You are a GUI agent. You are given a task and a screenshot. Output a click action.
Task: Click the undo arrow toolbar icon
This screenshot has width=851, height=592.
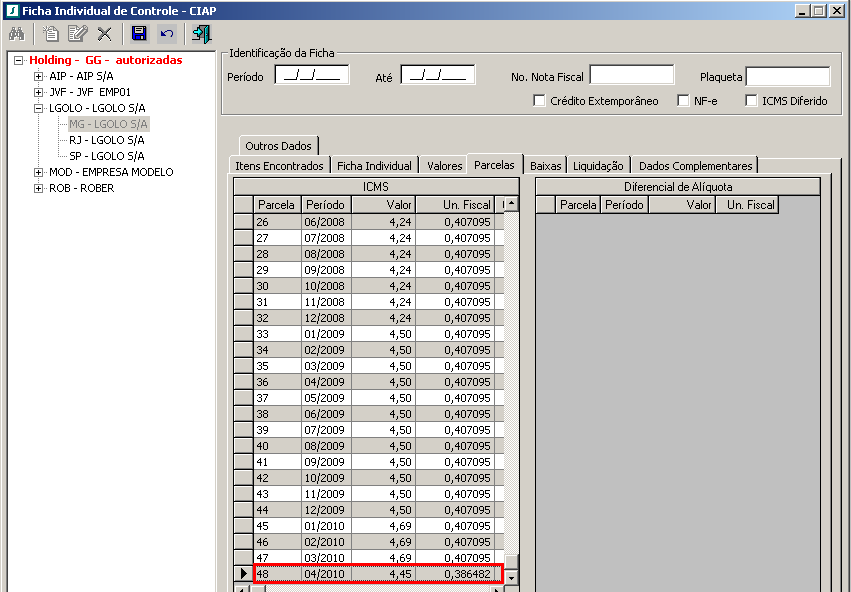point(166,34)
